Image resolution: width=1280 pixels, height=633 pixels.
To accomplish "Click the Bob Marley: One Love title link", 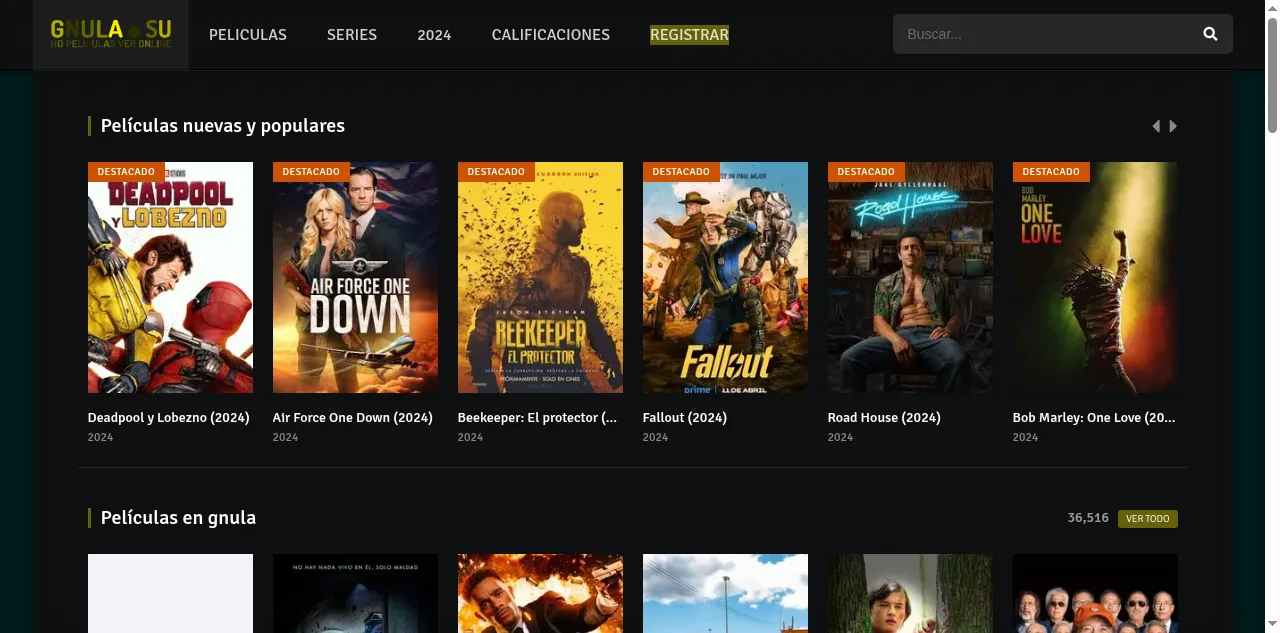I will tap(1094, 418).
